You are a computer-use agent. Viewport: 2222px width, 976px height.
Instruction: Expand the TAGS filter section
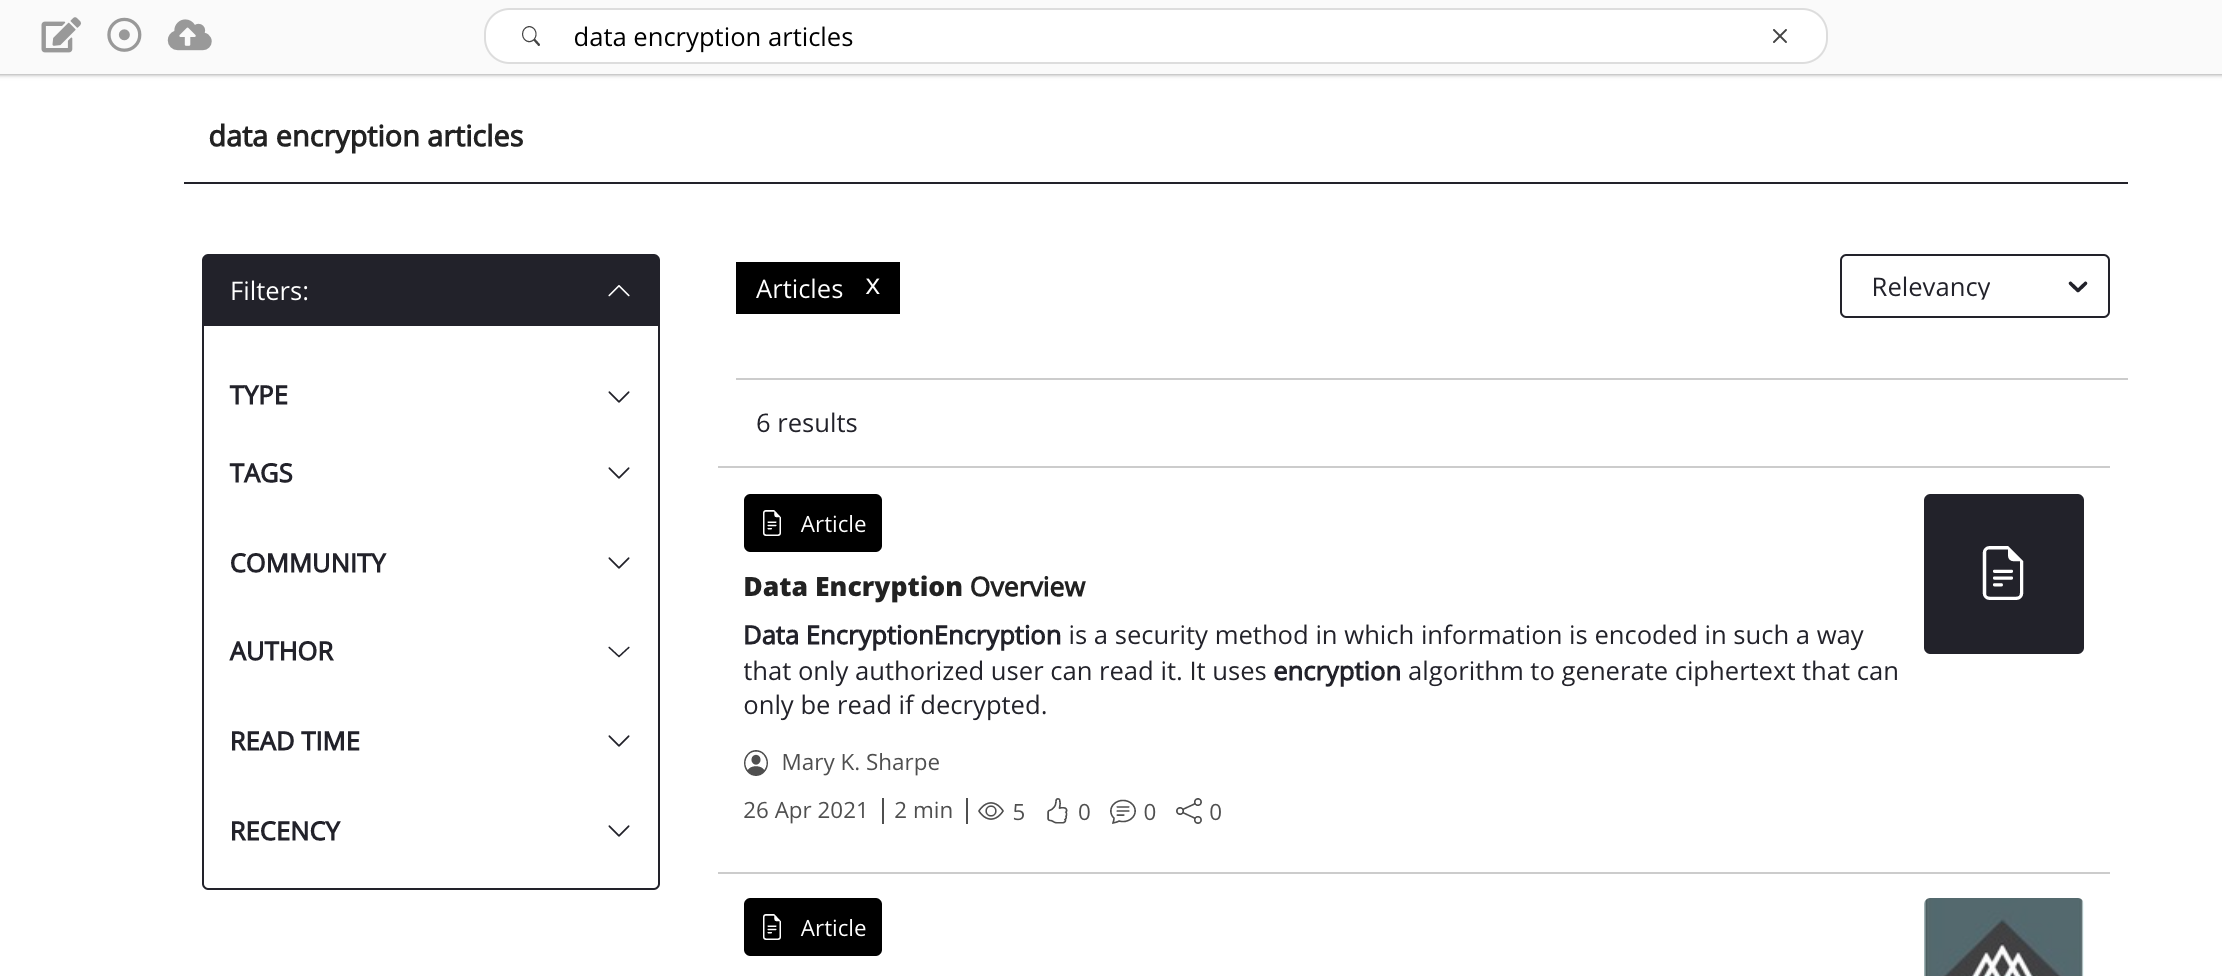tap(618, 473)
